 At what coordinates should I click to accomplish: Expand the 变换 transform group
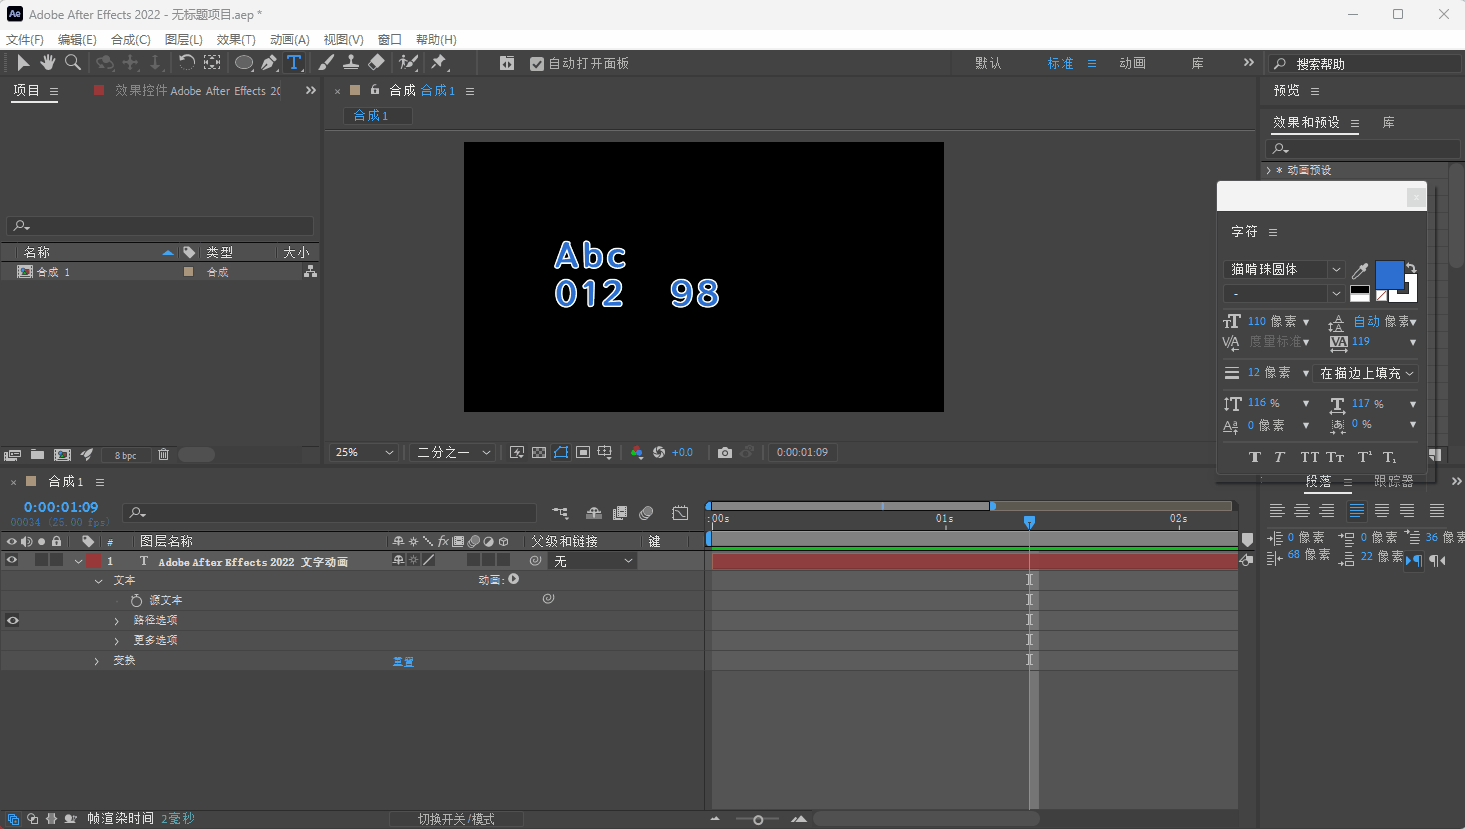coord(97,661)
